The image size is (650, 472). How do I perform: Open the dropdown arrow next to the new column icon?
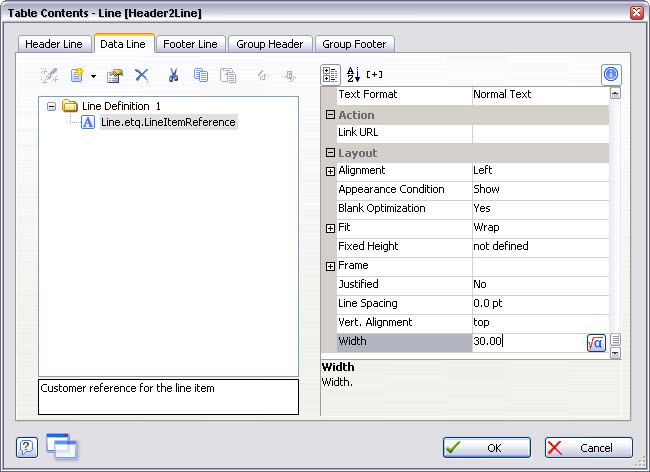coord(94,76)
